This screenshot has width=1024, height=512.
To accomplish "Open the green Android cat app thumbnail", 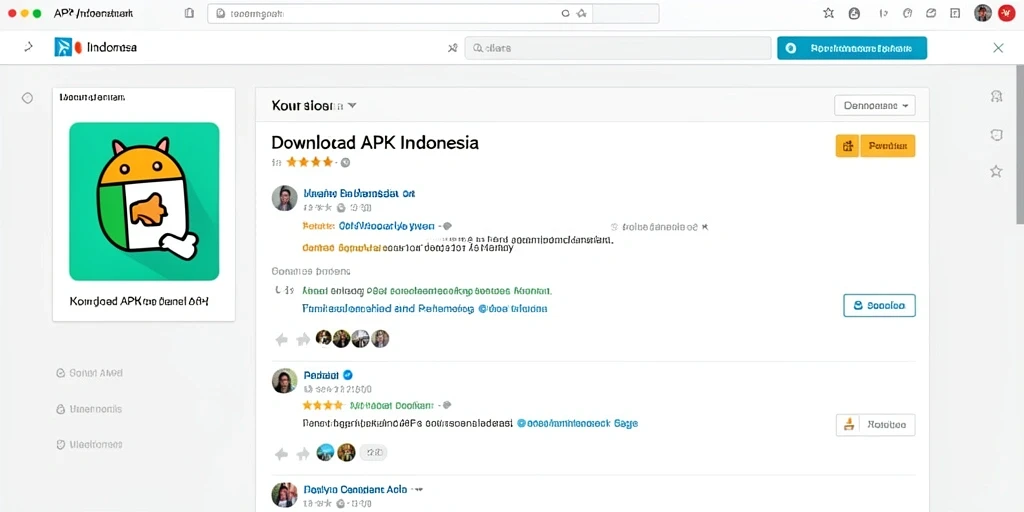I will pyautogui.click(x=144, y=201).
